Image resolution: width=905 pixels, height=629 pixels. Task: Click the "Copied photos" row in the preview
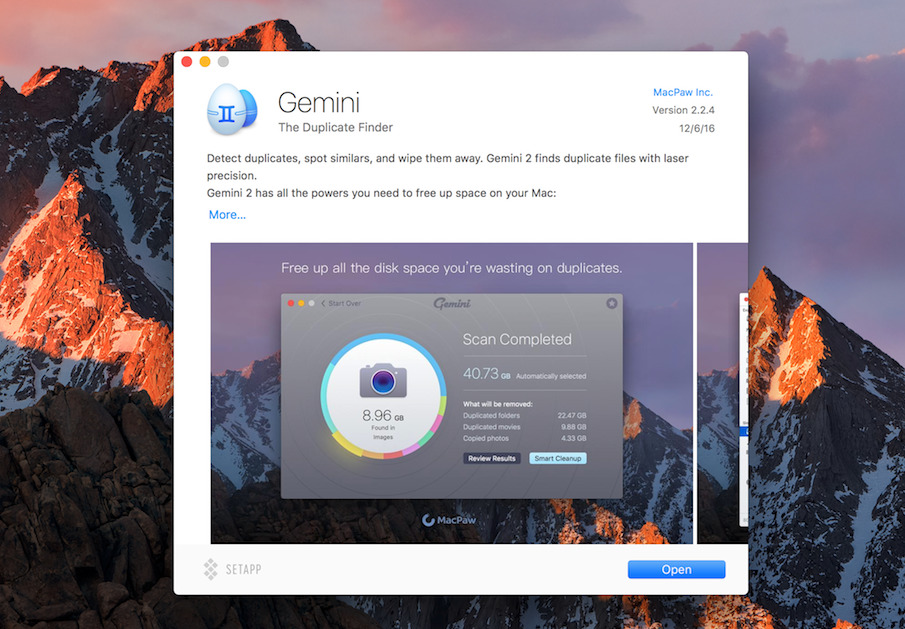525,439
